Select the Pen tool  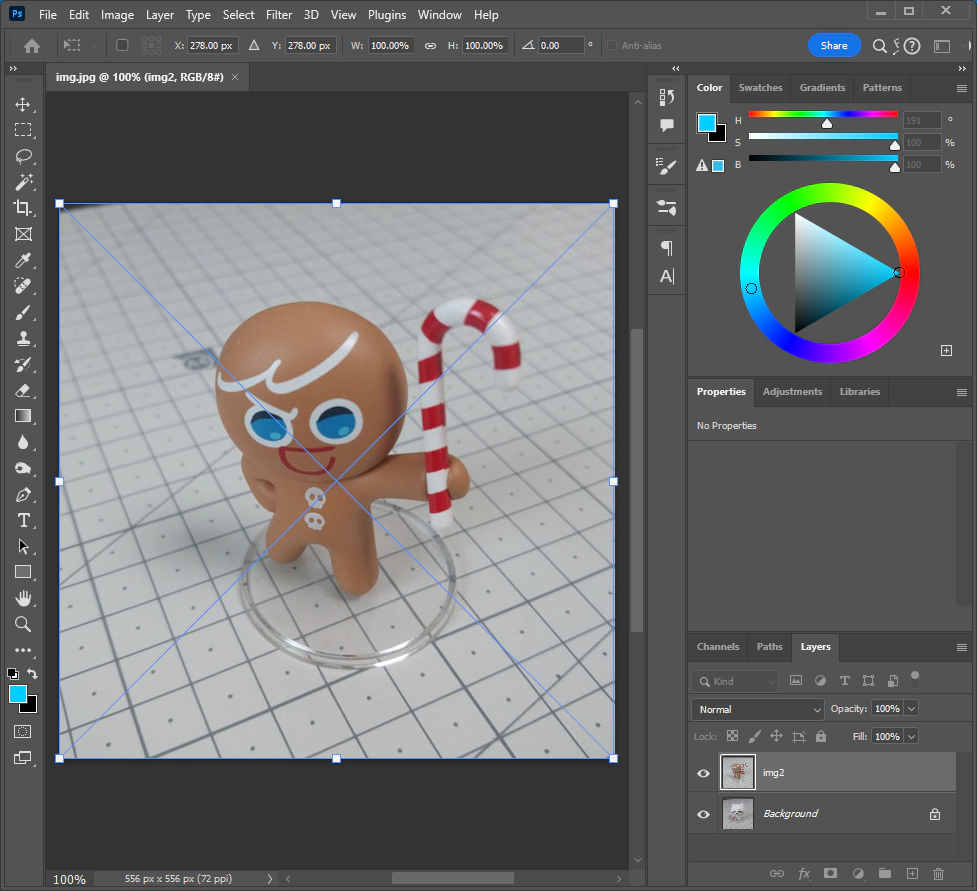tap(23, 495)
